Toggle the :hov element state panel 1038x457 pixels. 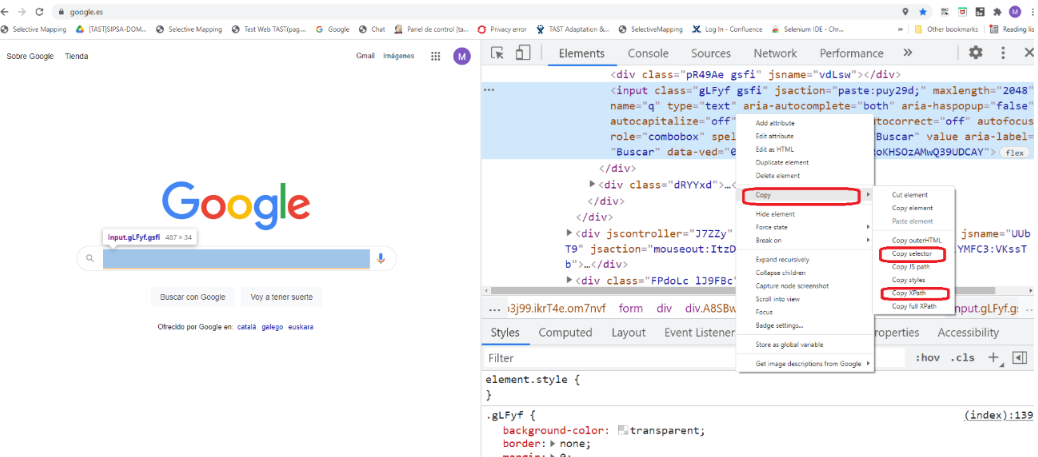pyautogui.click(x=928, y=357)
